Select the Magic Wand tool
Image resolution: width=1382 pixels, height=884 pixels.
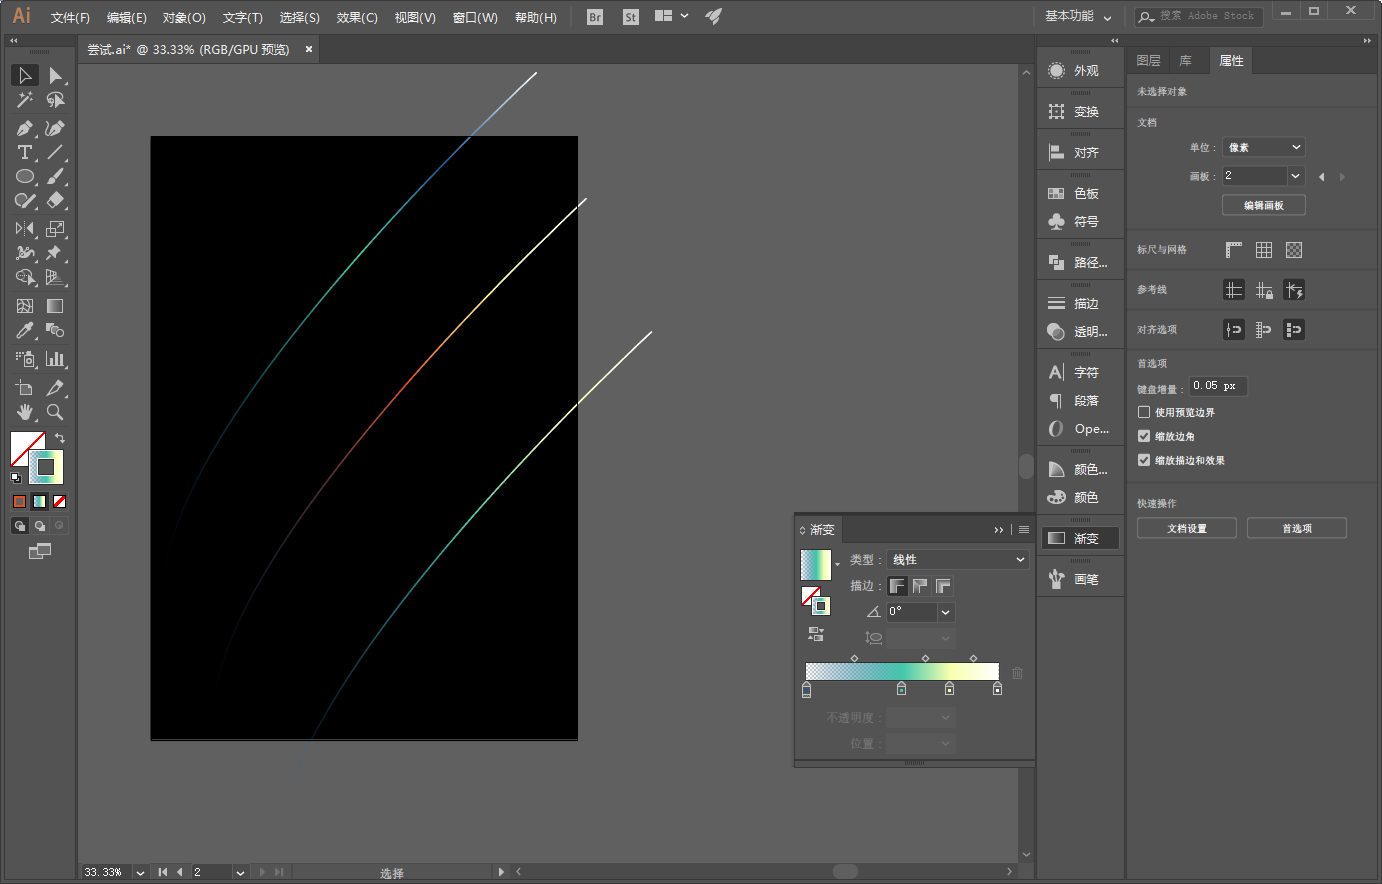click(24, 100)
